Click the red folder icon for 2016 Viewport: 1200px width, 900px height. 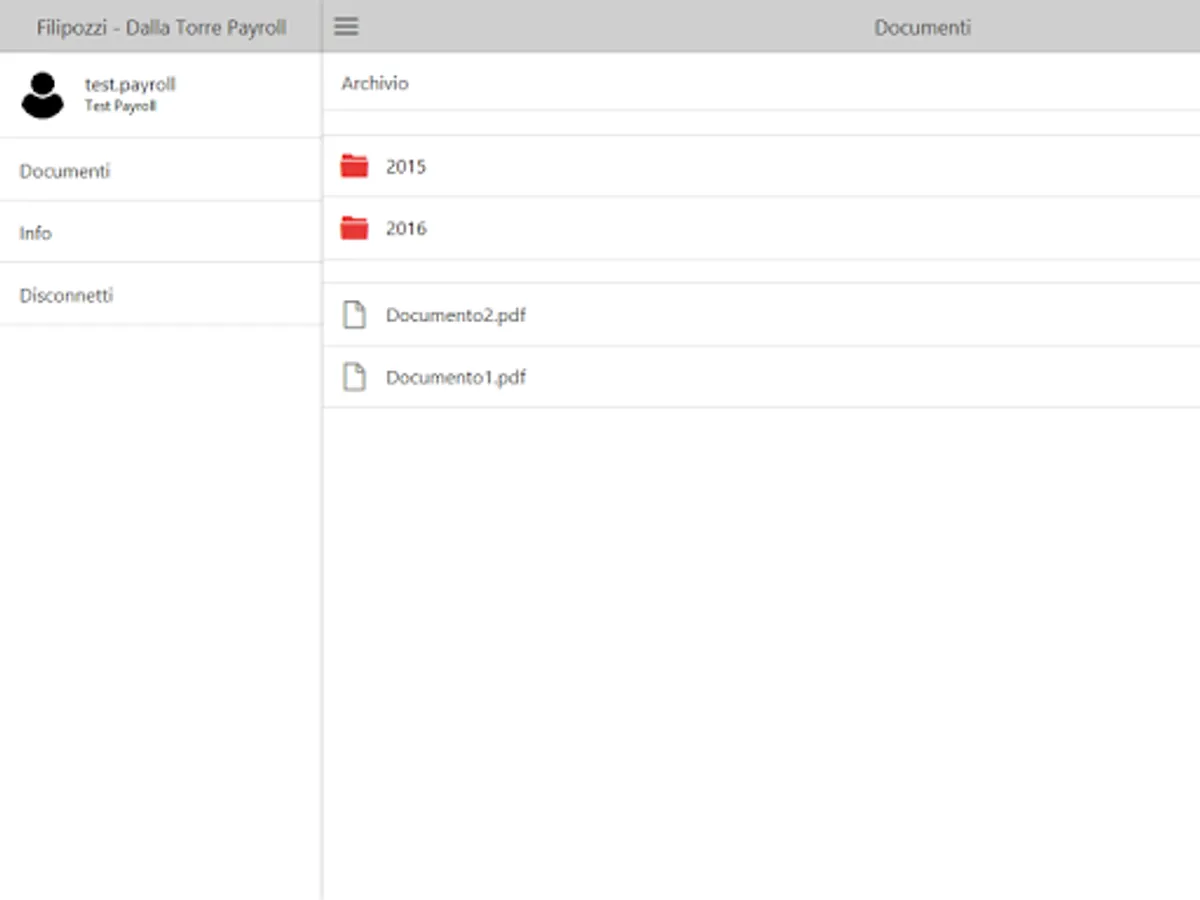[354, 228]
